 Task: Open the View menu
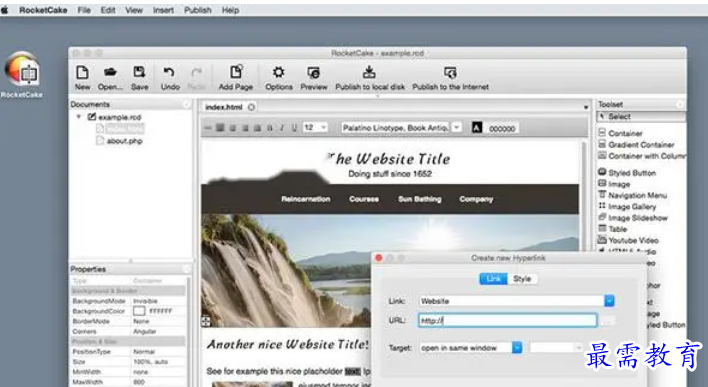tap(134, 10)
